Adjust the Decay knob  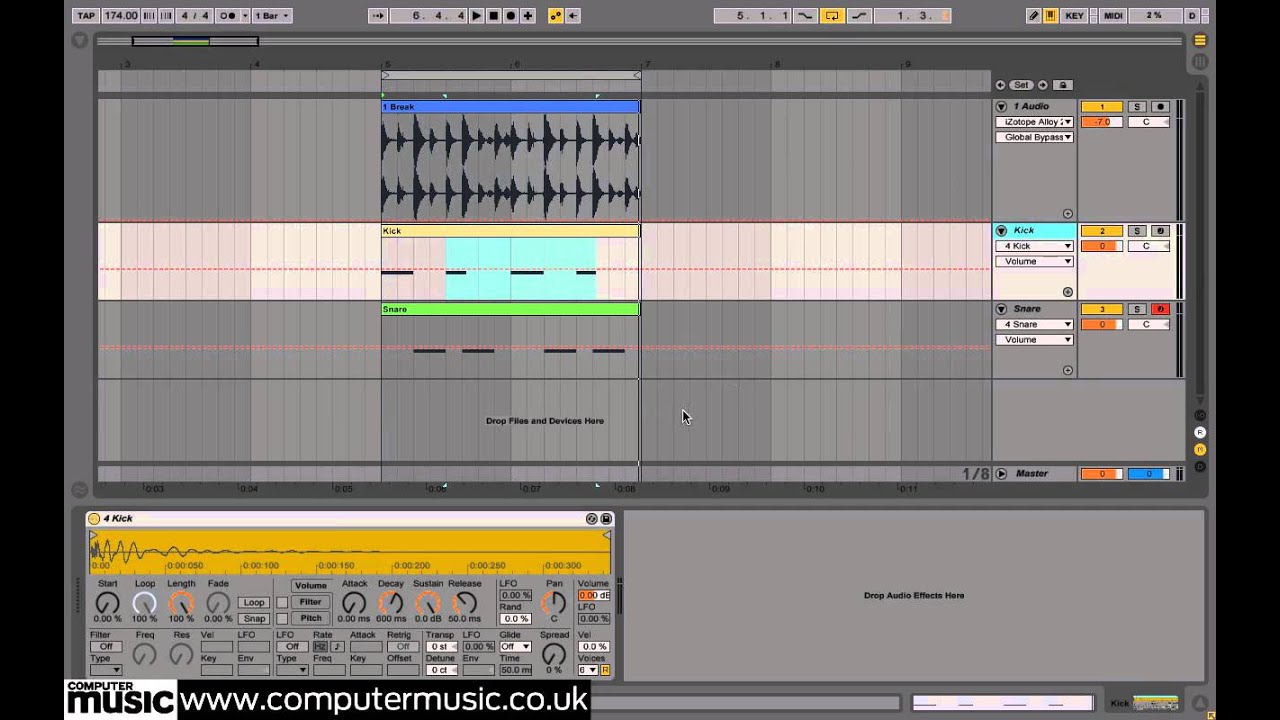(391, 603)
